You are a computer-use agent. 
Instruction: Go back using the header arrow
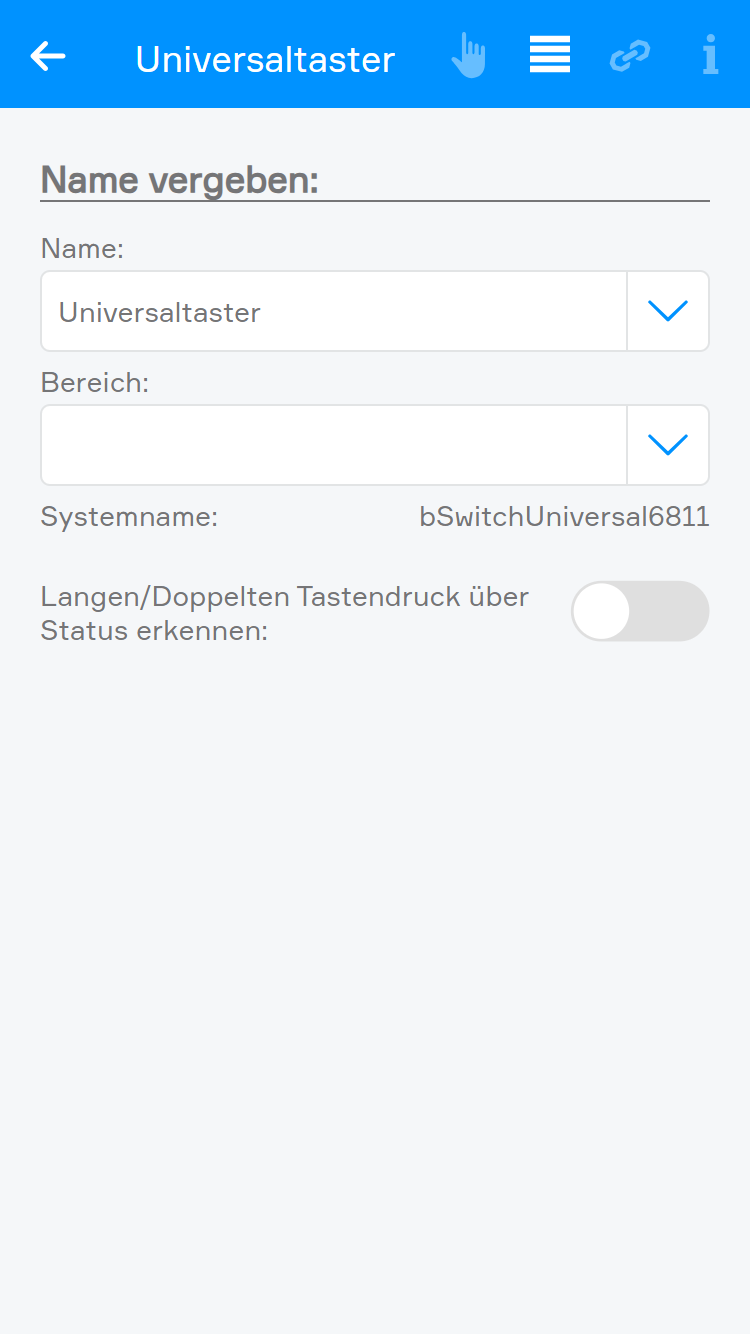click(48, 56)
